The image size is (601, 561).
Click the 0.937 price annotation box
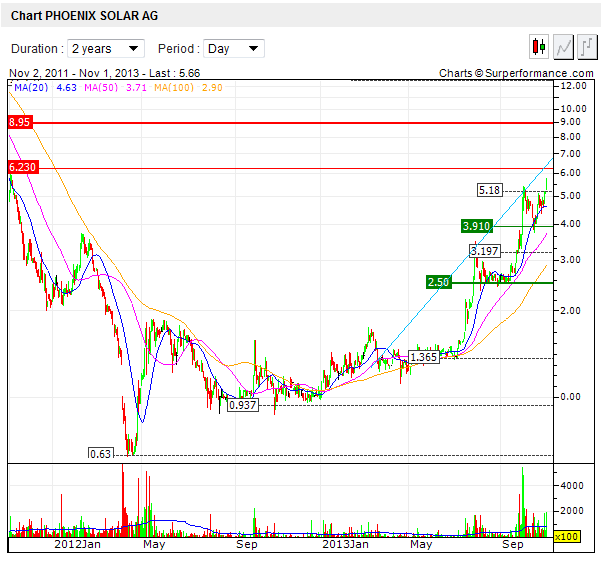point(243,405)
